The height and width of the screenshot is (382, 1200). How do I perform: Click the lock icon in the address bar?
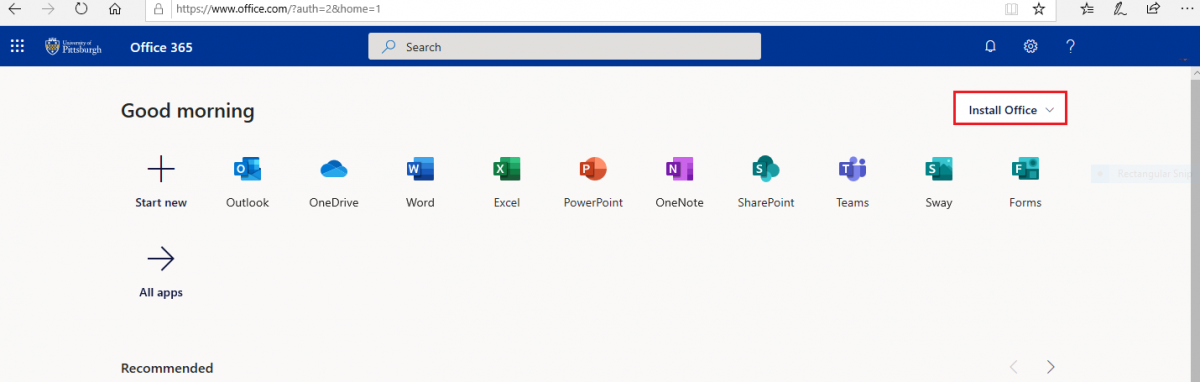157,9
